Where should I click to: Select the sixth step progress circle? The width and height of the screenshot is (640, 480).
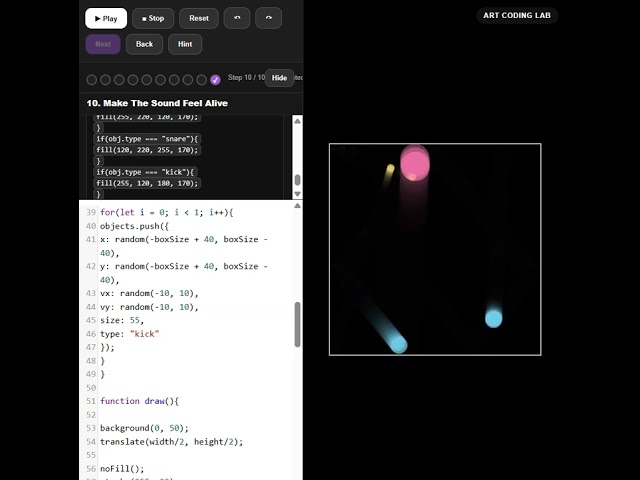160,80
